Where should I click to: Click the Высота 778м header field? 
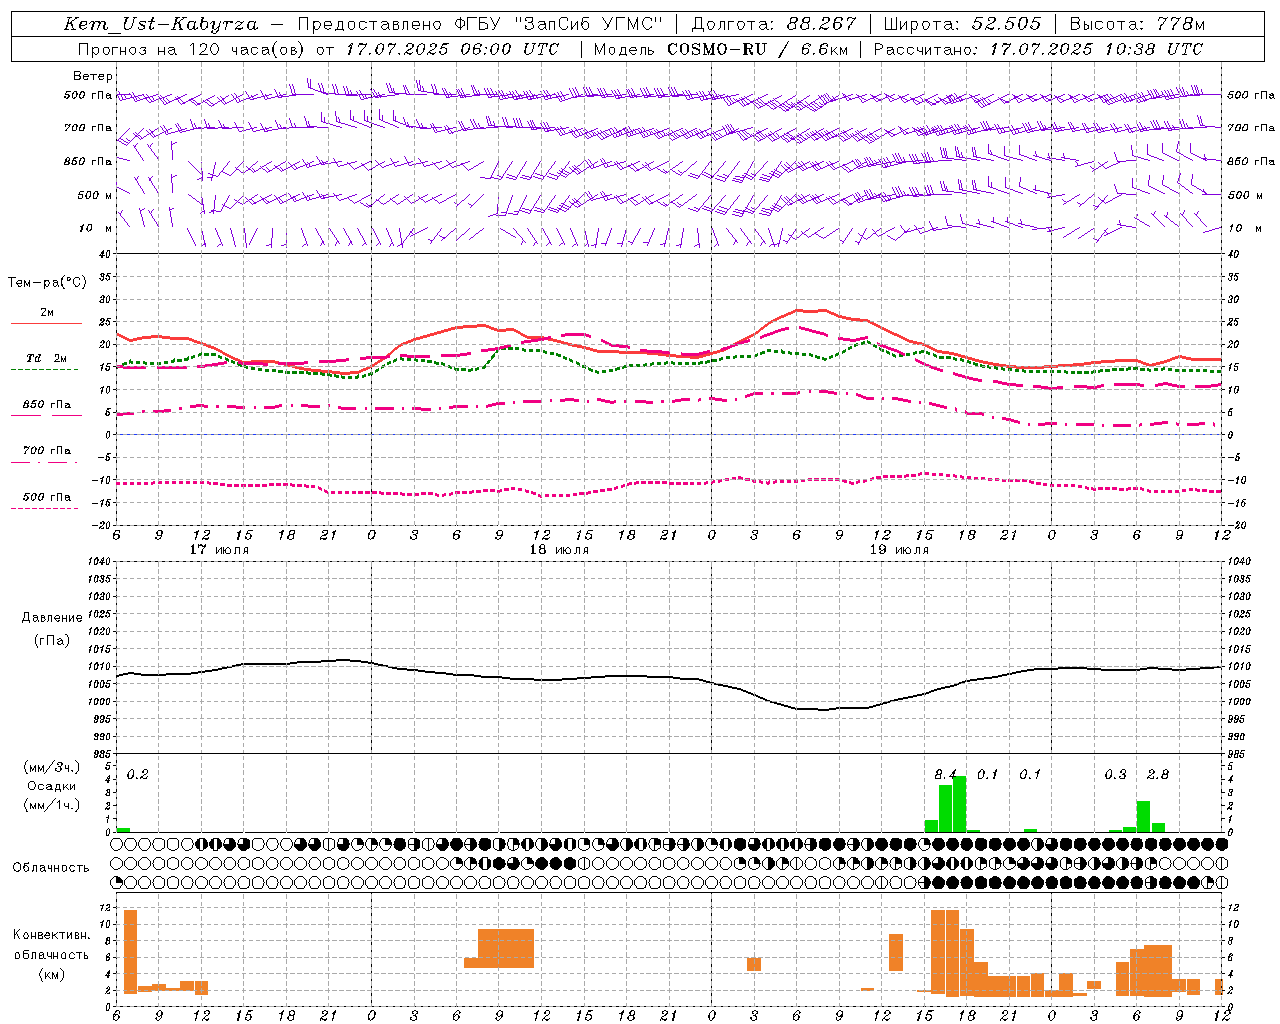pyautogui.click(x=1137, y=24)
